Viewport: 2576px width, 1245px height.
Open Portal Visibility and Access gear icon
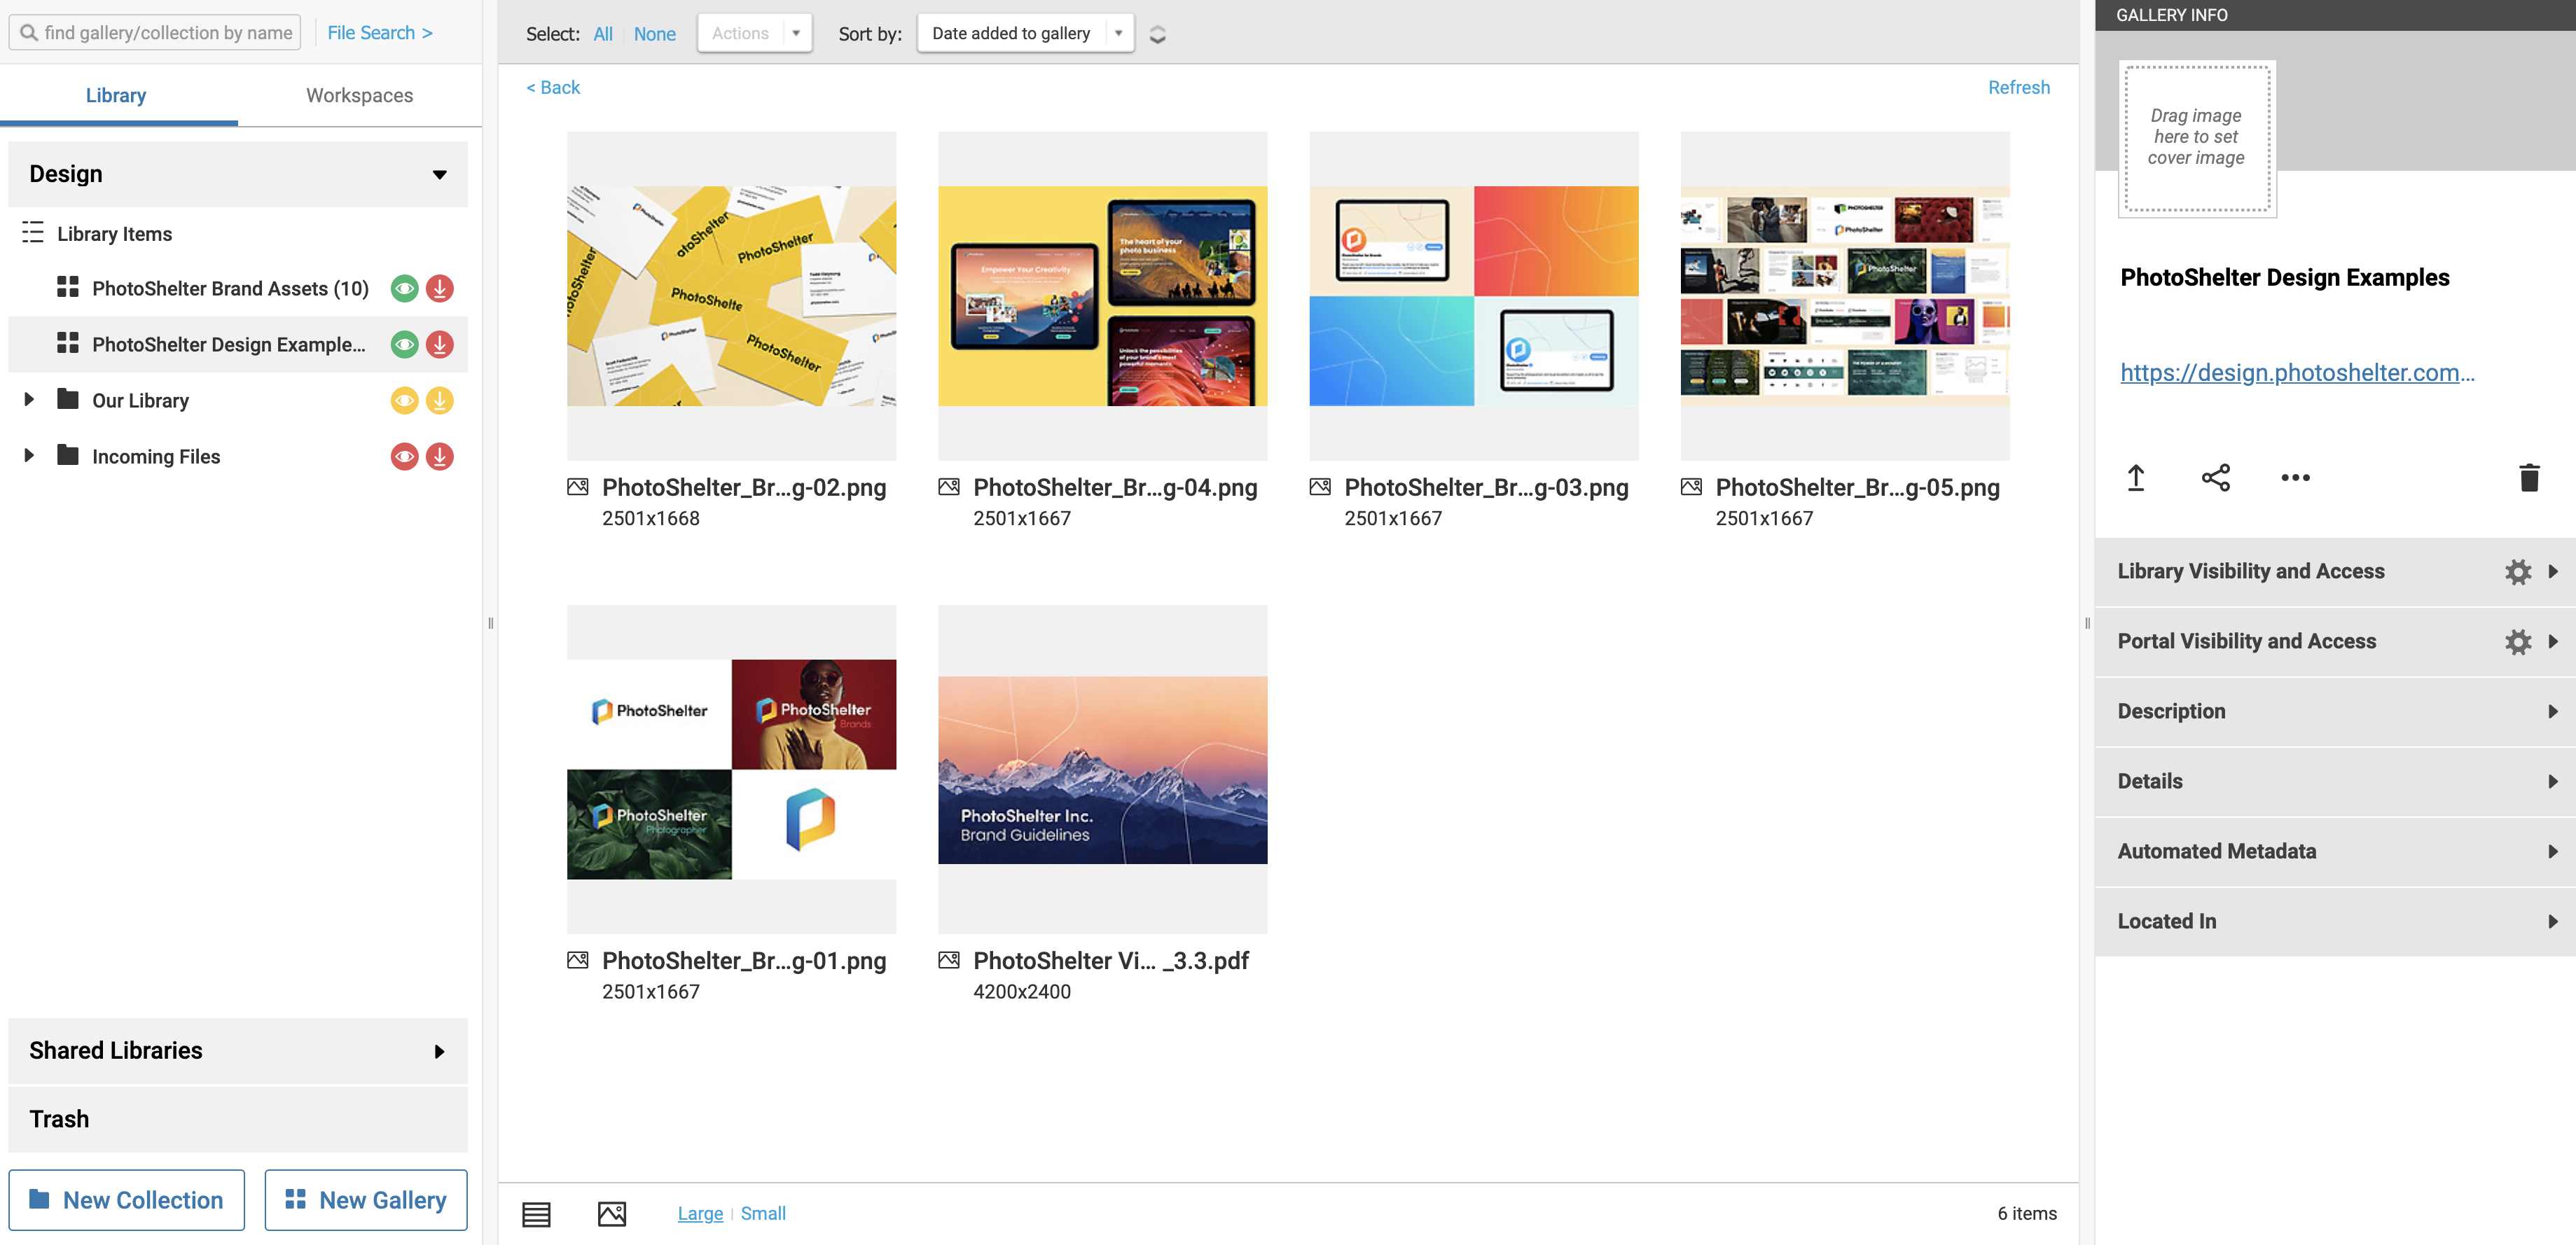point(2519,641)
